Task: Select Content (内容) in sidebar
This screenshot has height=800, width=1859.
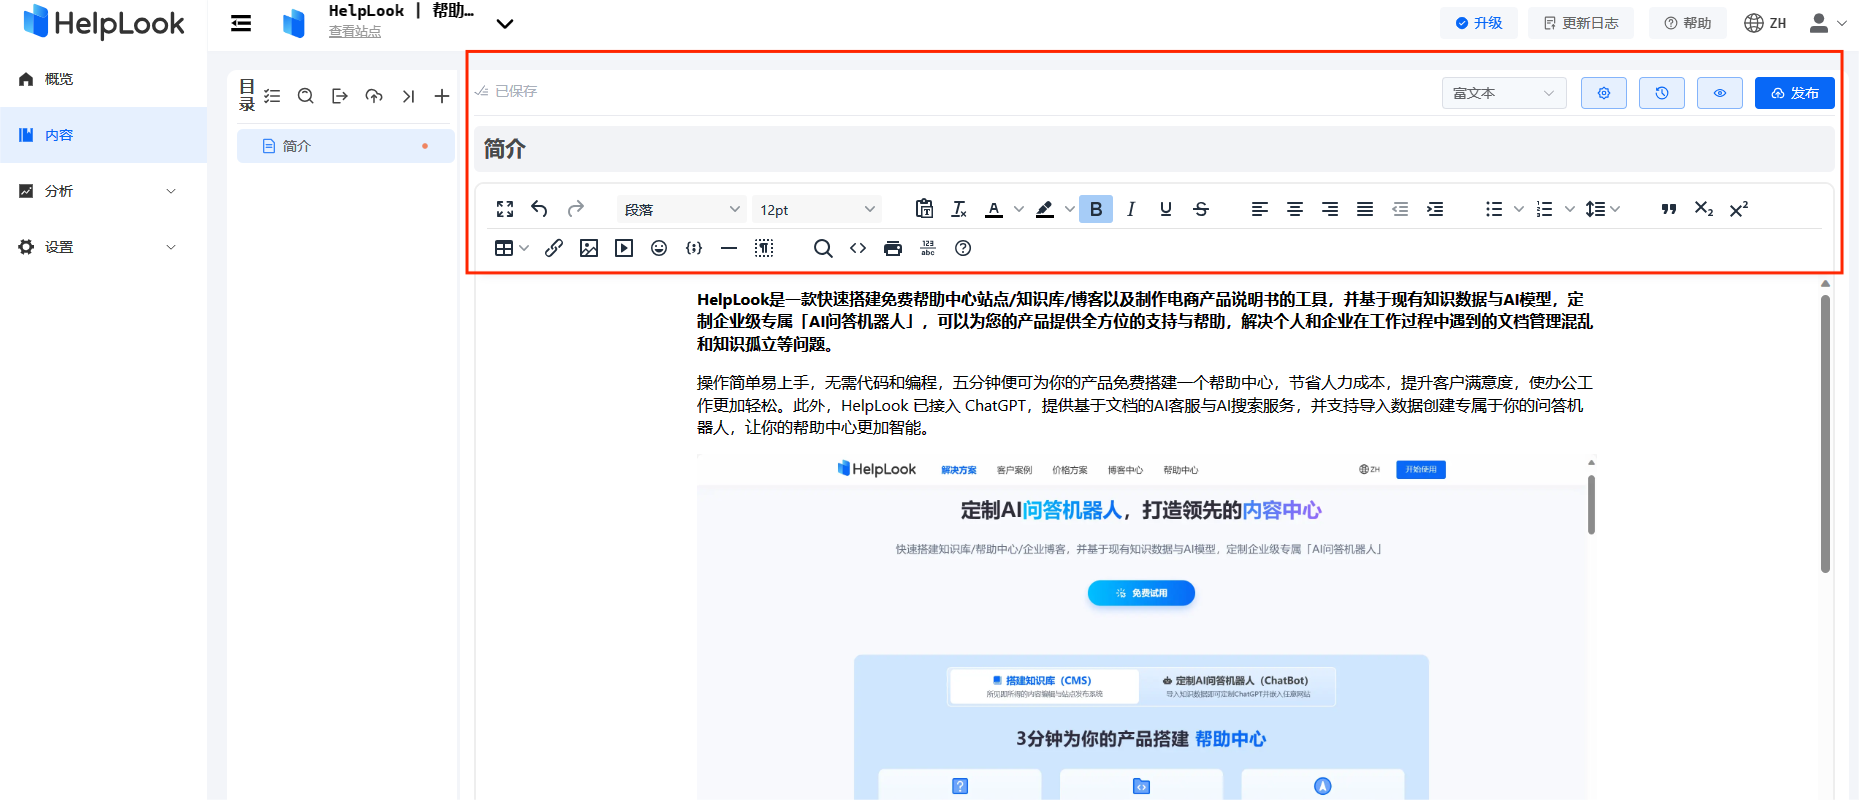Action: tap(103, 135)
